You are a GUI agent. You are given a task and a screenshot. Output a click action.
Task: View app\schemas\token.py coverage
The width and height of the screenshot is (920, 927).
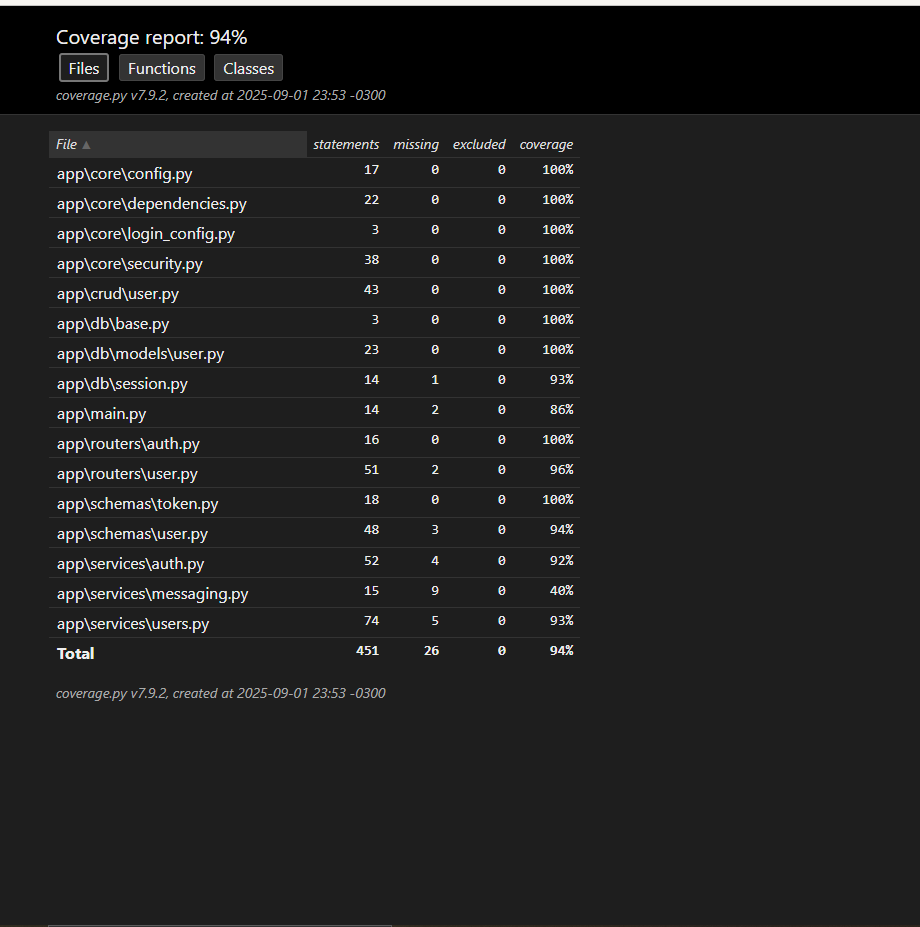(x=137, y=504)
